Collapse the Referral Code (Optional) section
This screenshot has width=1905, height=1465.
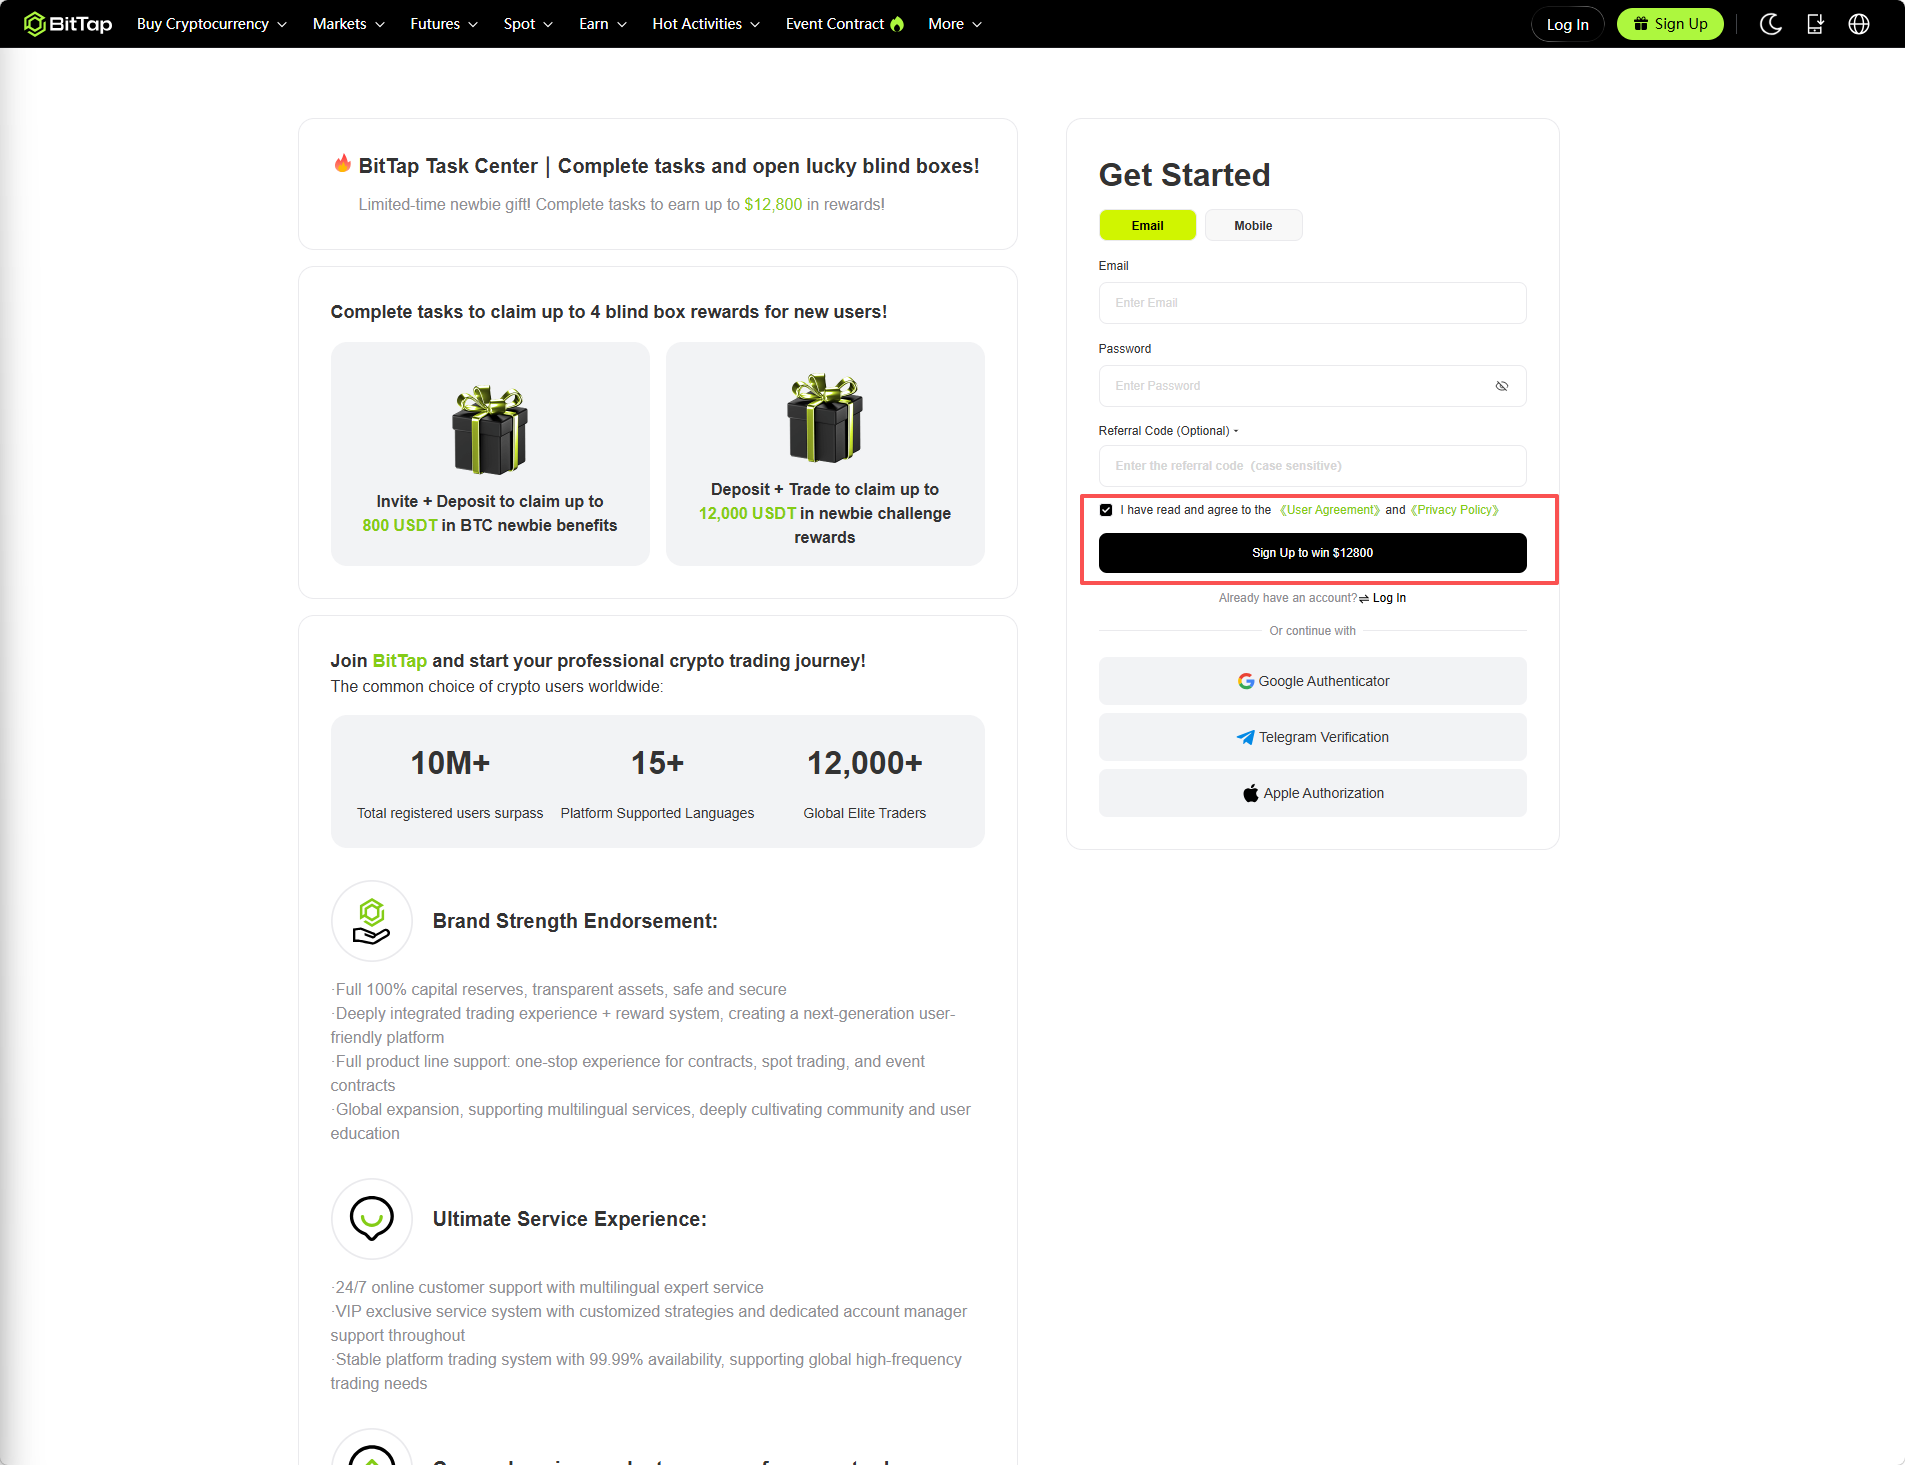coord(1168,431)
